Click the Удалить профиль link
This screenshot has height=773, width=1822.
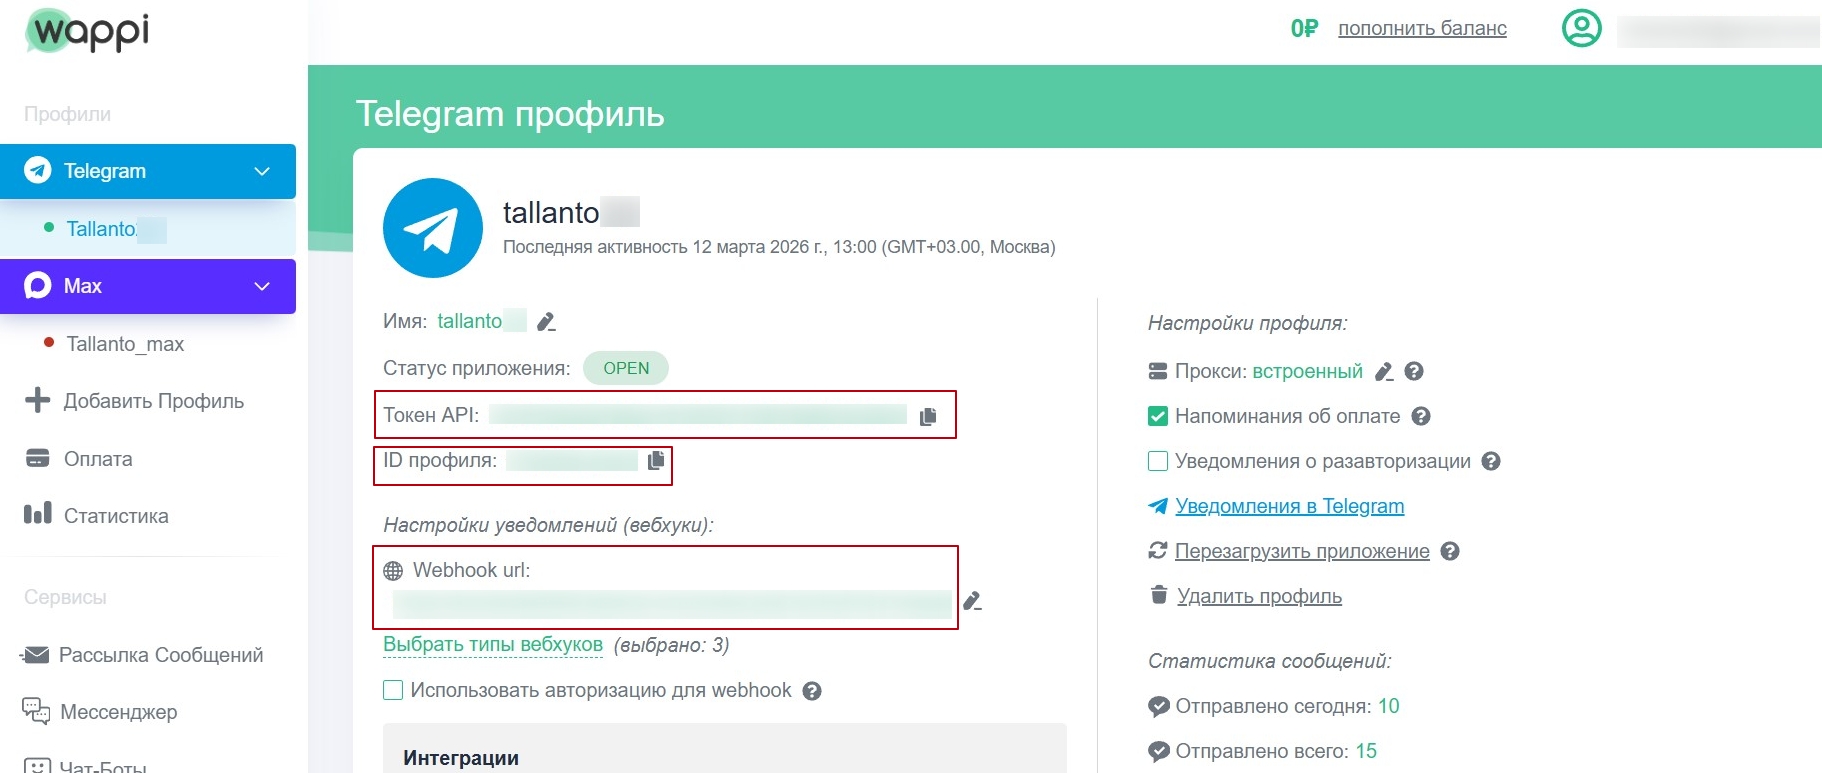(x=1259, y=596)
